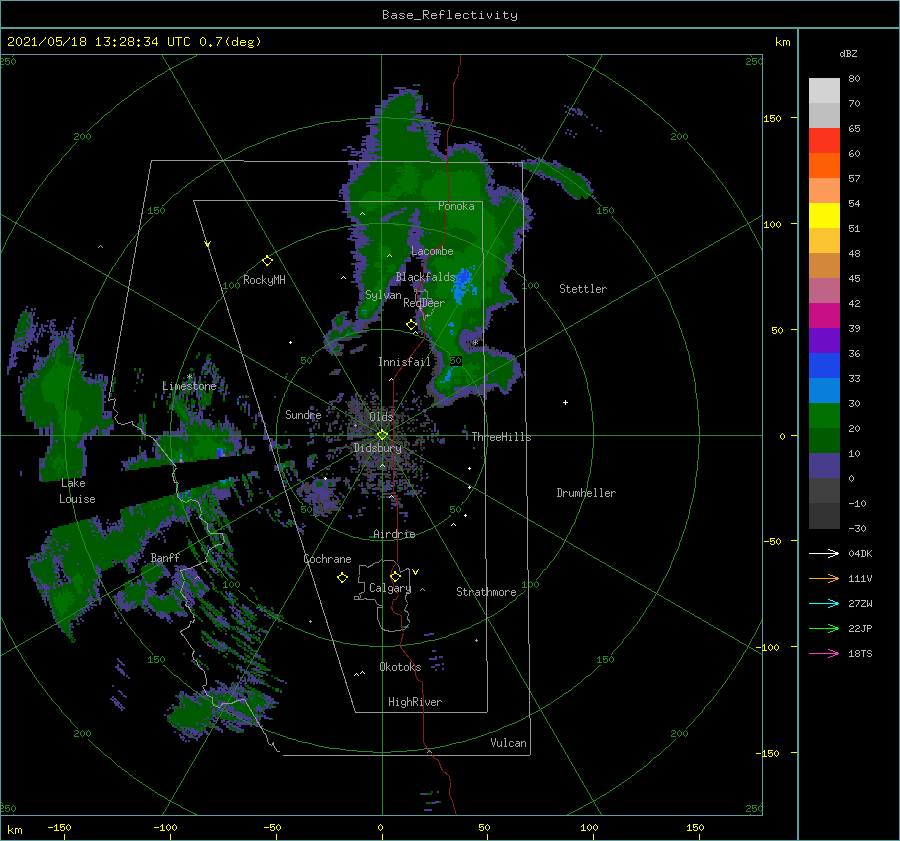Click the Okotoks town label
The image size is (900, 841).
(400, 667)
